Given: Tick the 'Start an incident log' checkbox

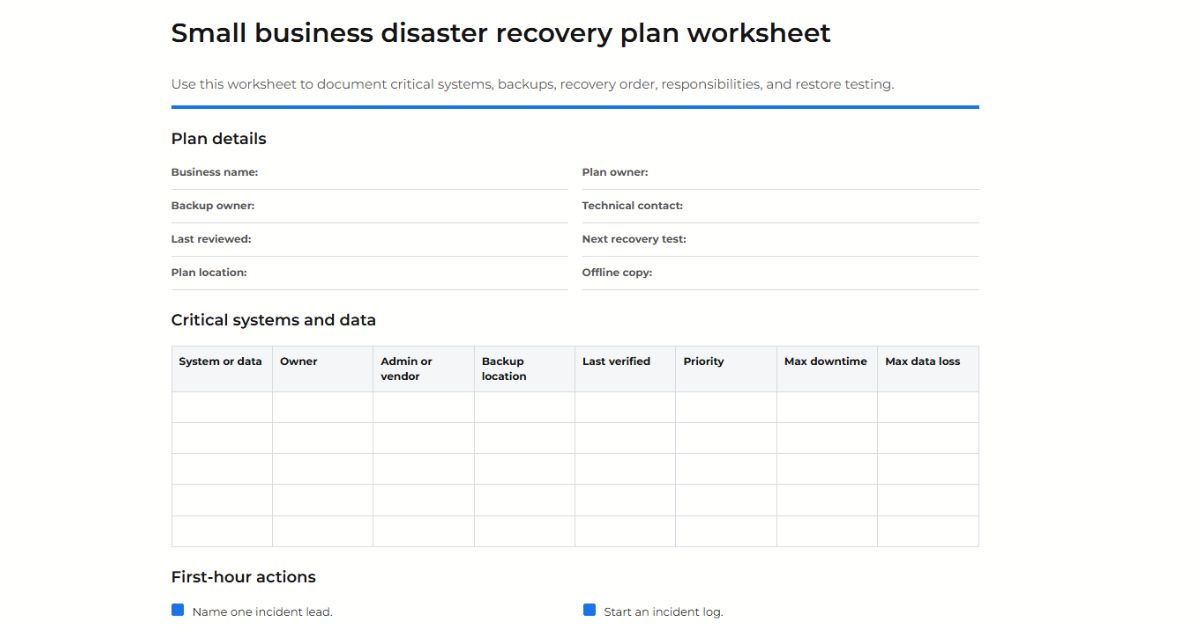Looking at the screenshot, I should [589, 610].
